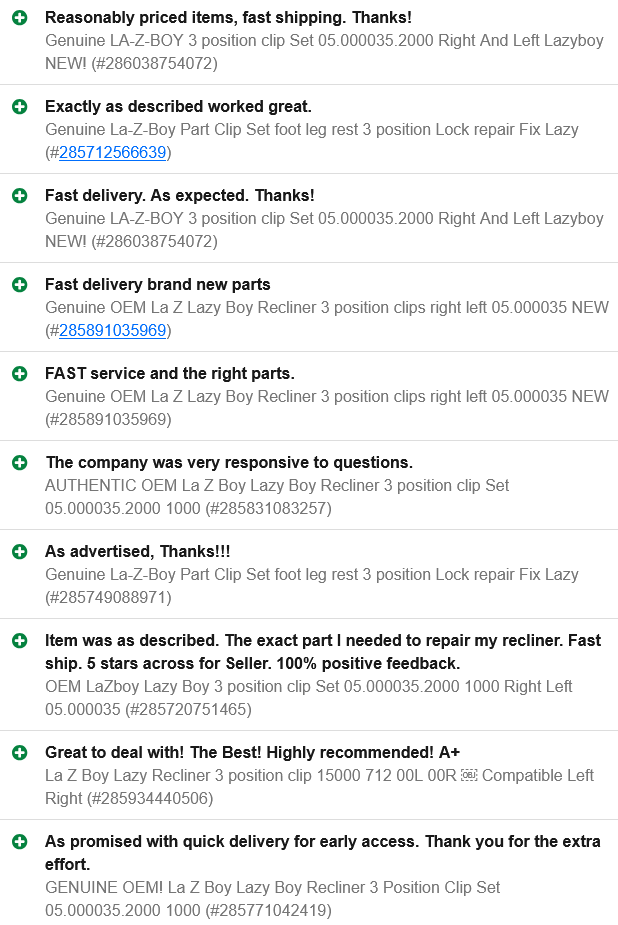Click the "Exactly as described worked great" comment
Screen dimensions: 618x925
(x=178, y=107)
